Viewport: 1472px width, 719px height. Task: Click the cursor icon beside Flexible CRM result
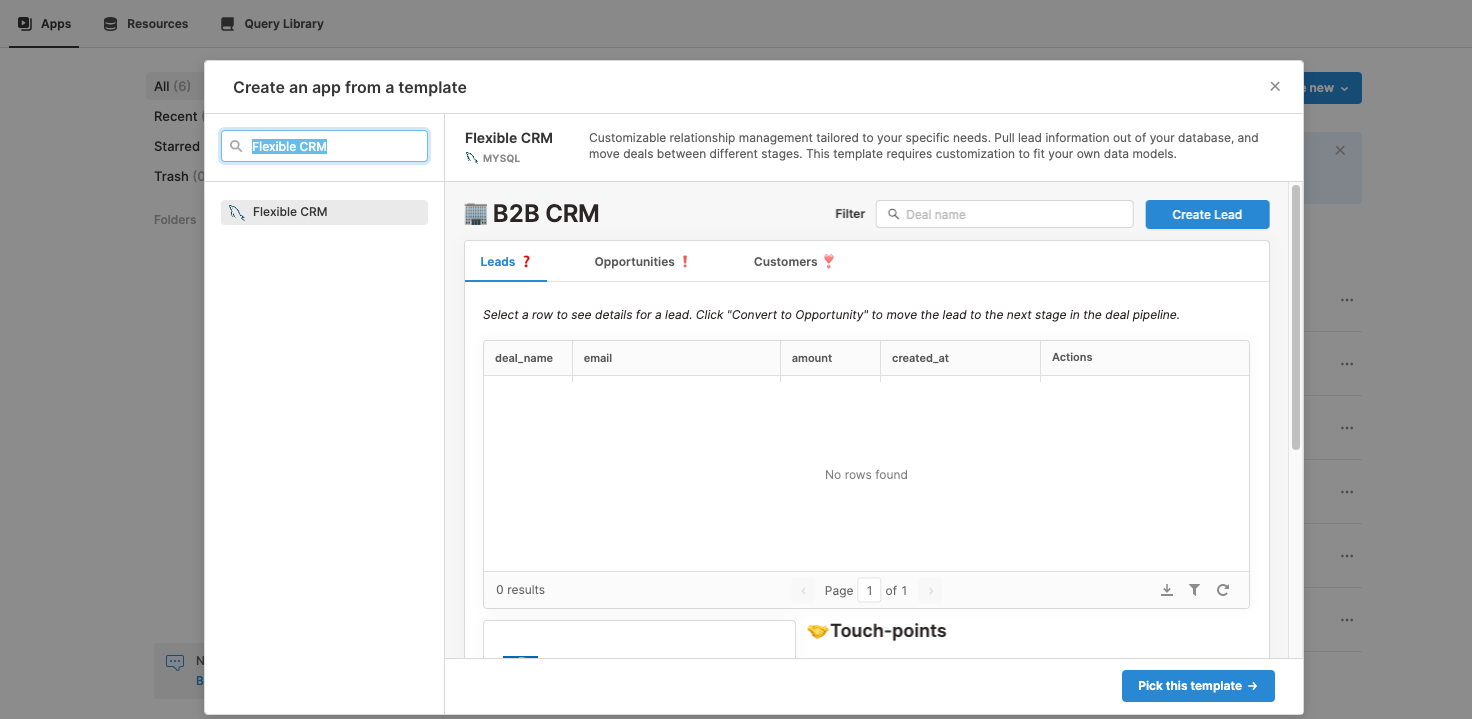pyautogui.click(x=239, y=211)
